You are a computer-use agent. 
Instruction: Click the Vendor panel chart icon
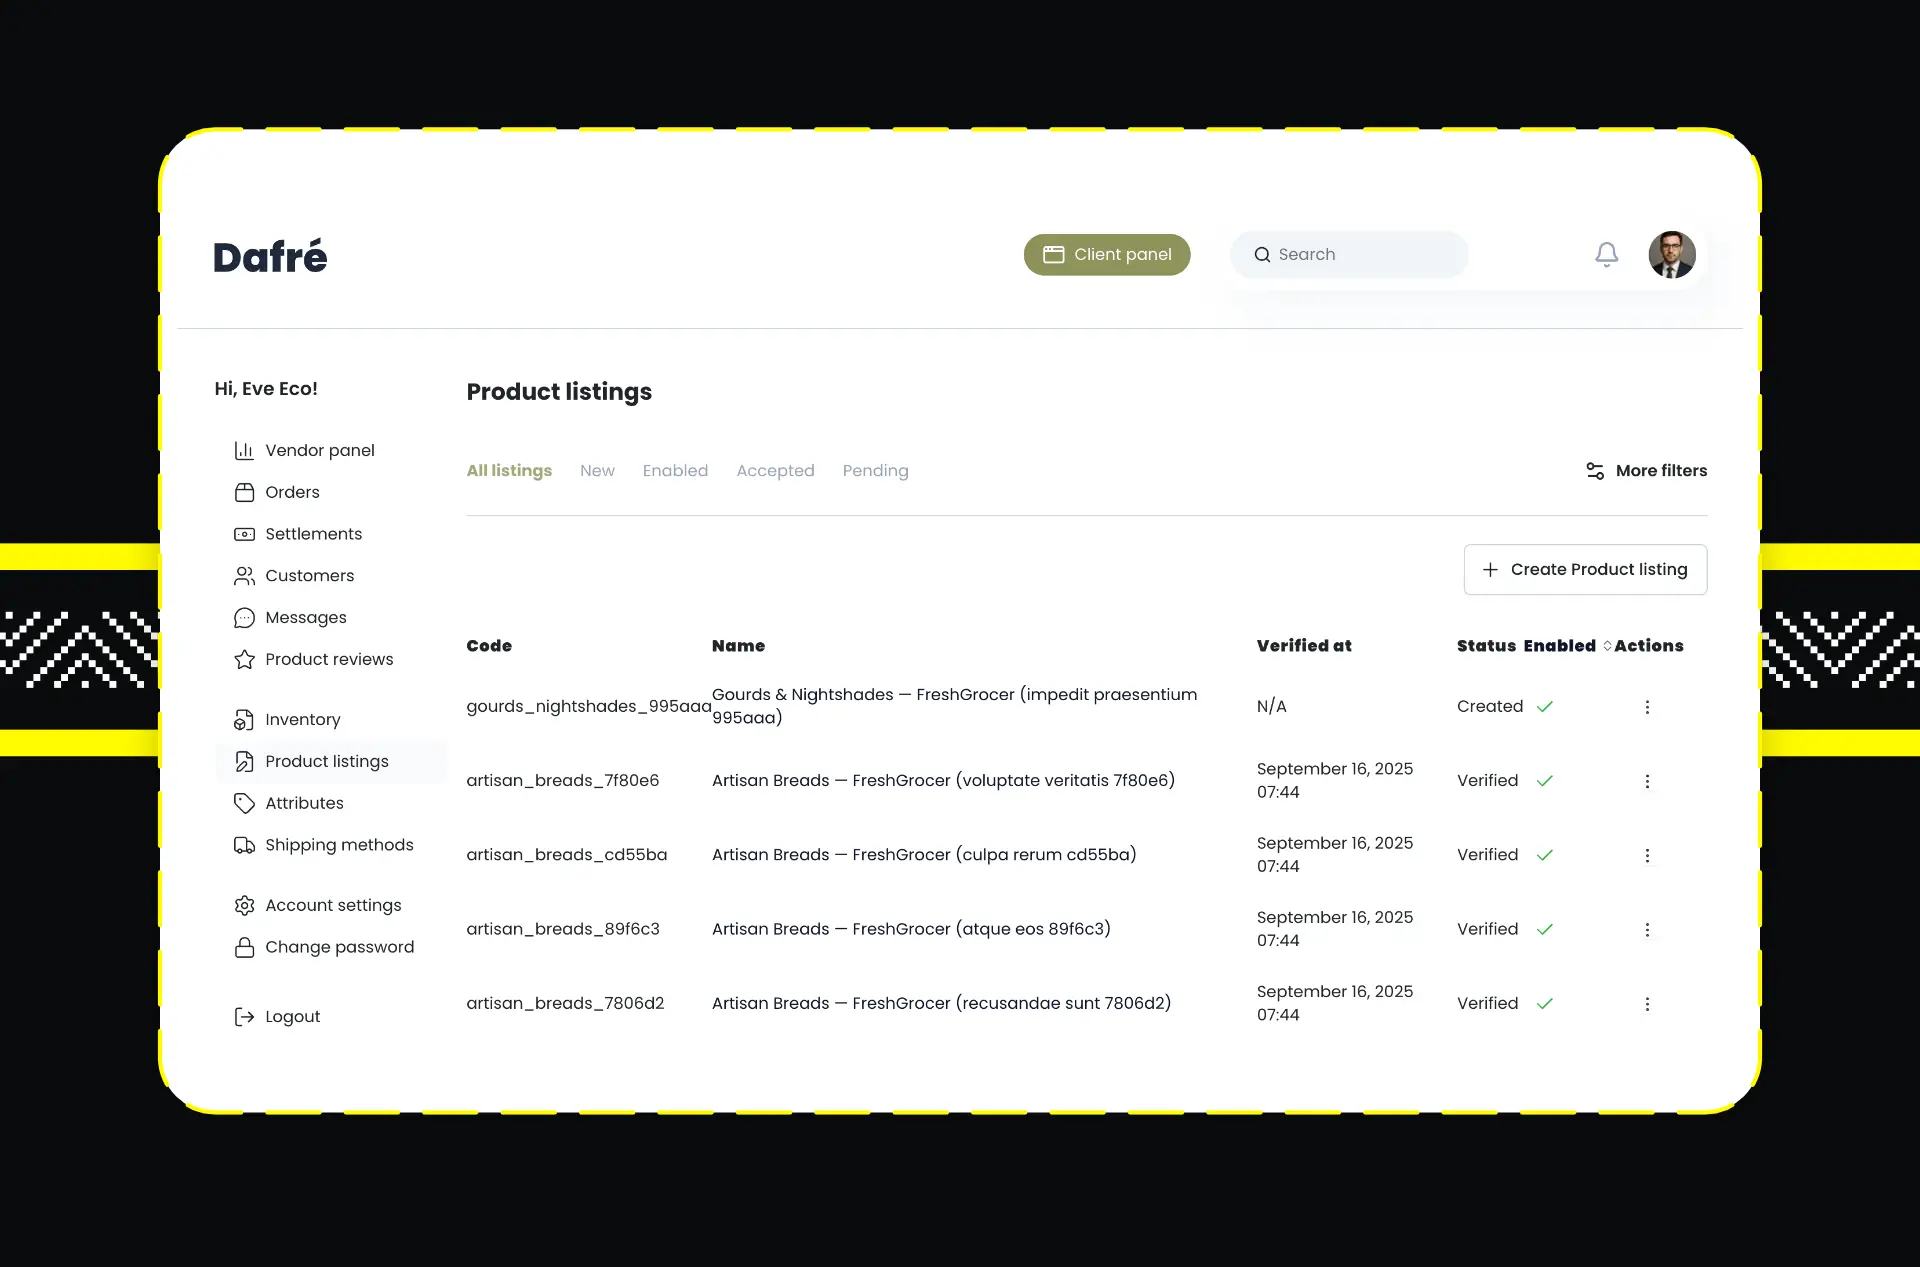click(x=244, y=451)
